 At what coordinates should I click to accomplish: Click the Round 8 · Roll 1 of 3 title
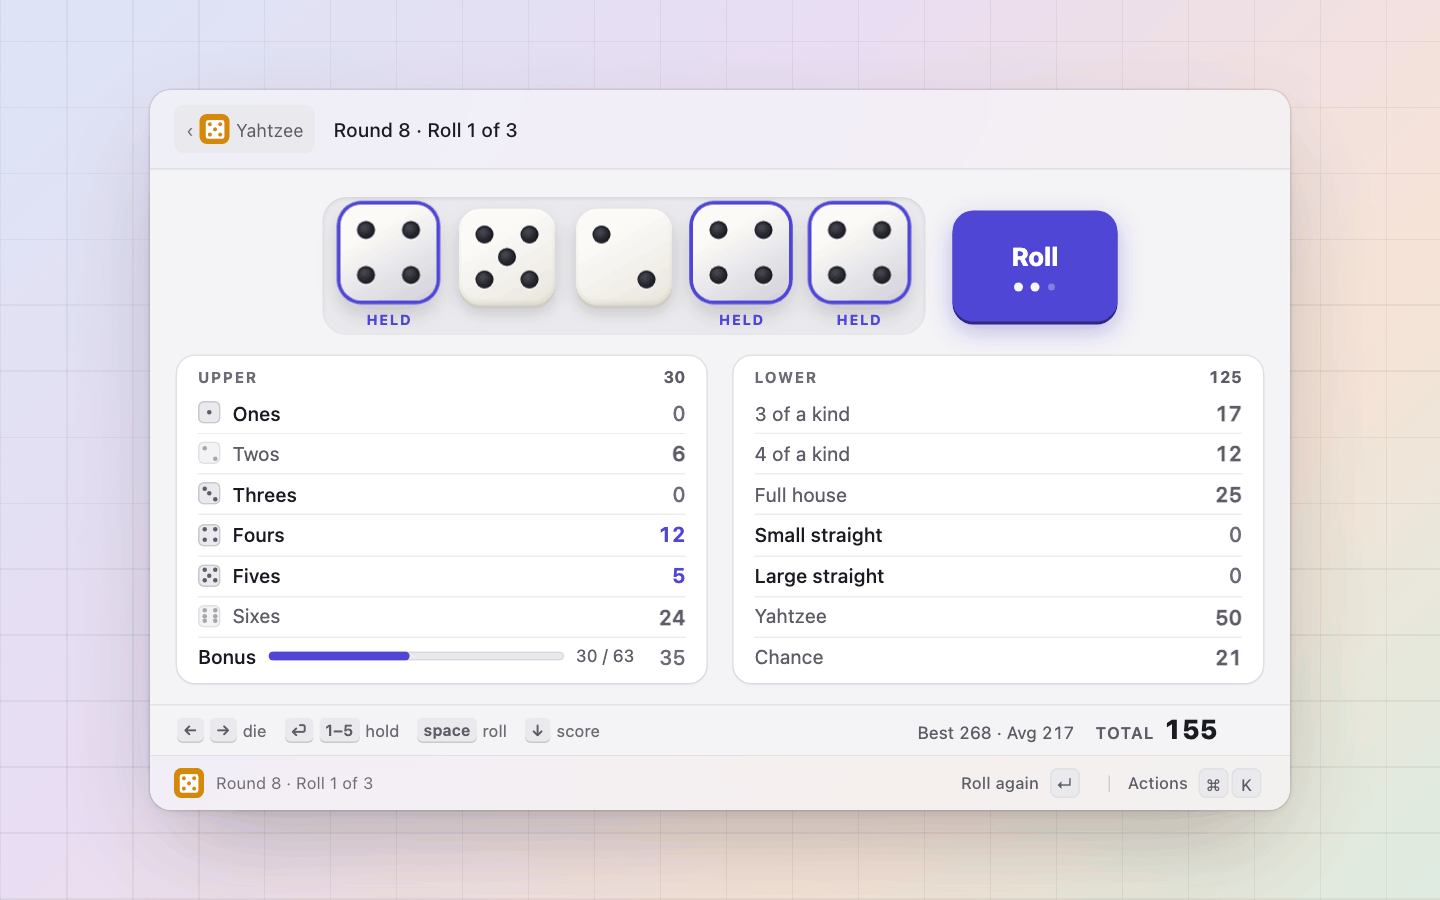(x=425, y=130)
